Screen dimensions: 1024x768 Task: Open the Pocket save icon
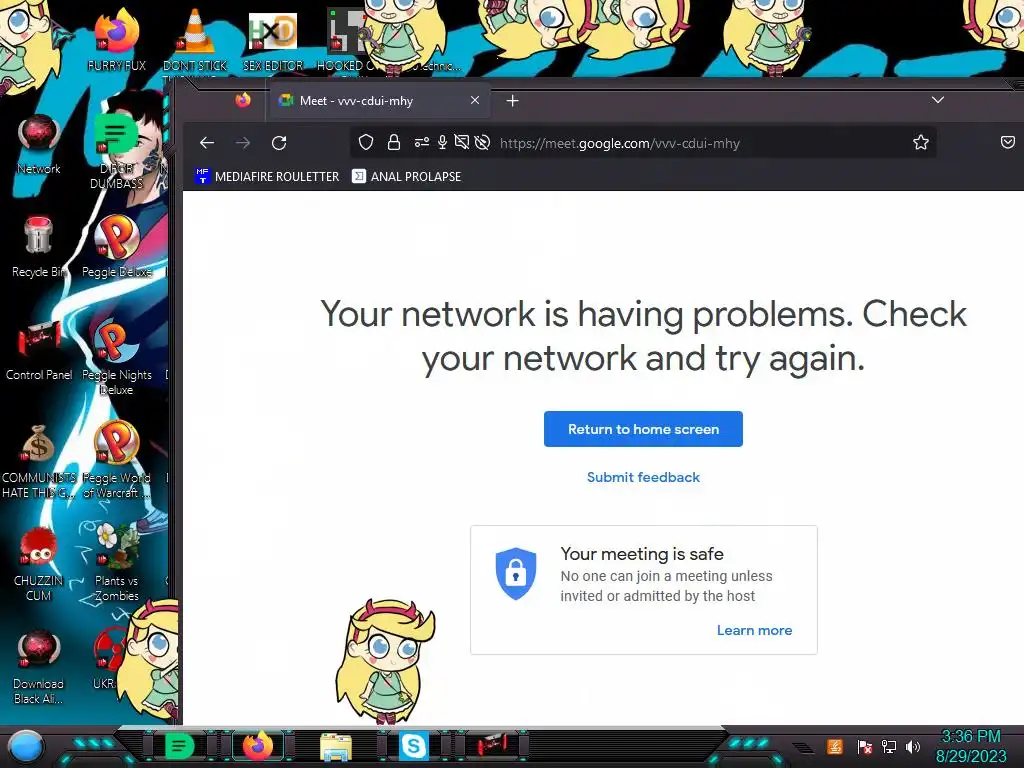[1008, 142]
